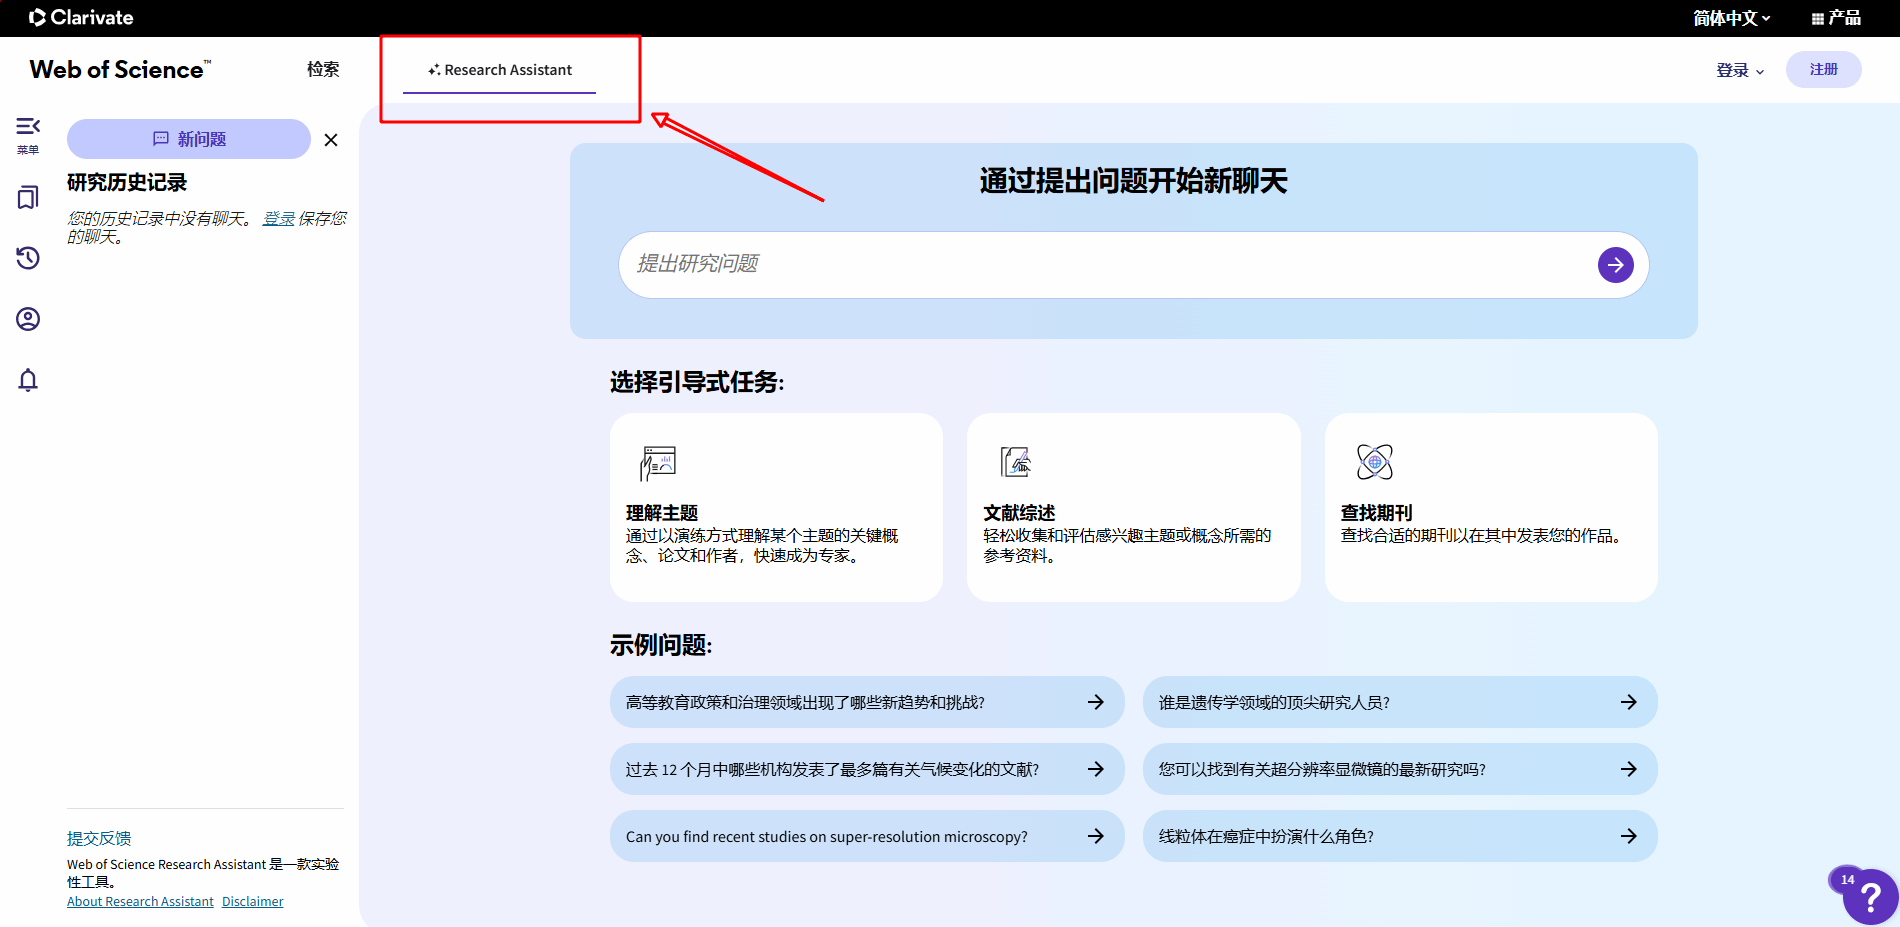Select example question about 线粒体在癌症

1400,836
